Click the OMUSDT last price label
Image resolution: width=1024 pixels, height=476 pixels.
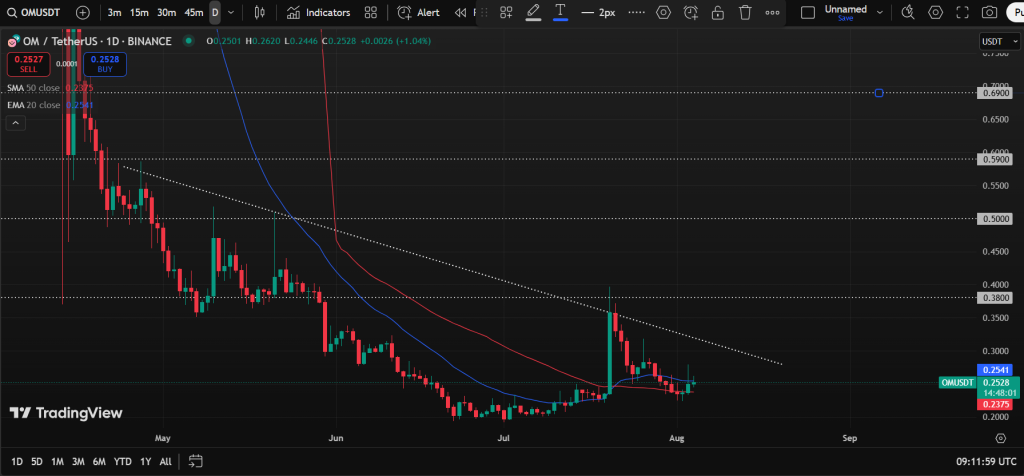tap(957, 383)
